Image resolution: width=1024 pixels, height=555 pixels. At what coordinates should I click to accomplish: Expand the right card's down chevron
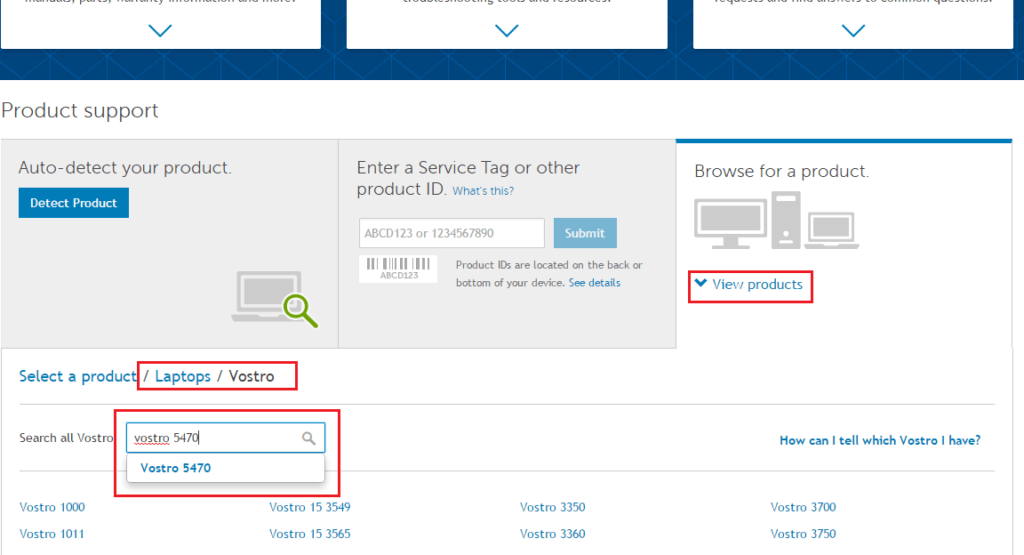point(853,31)
